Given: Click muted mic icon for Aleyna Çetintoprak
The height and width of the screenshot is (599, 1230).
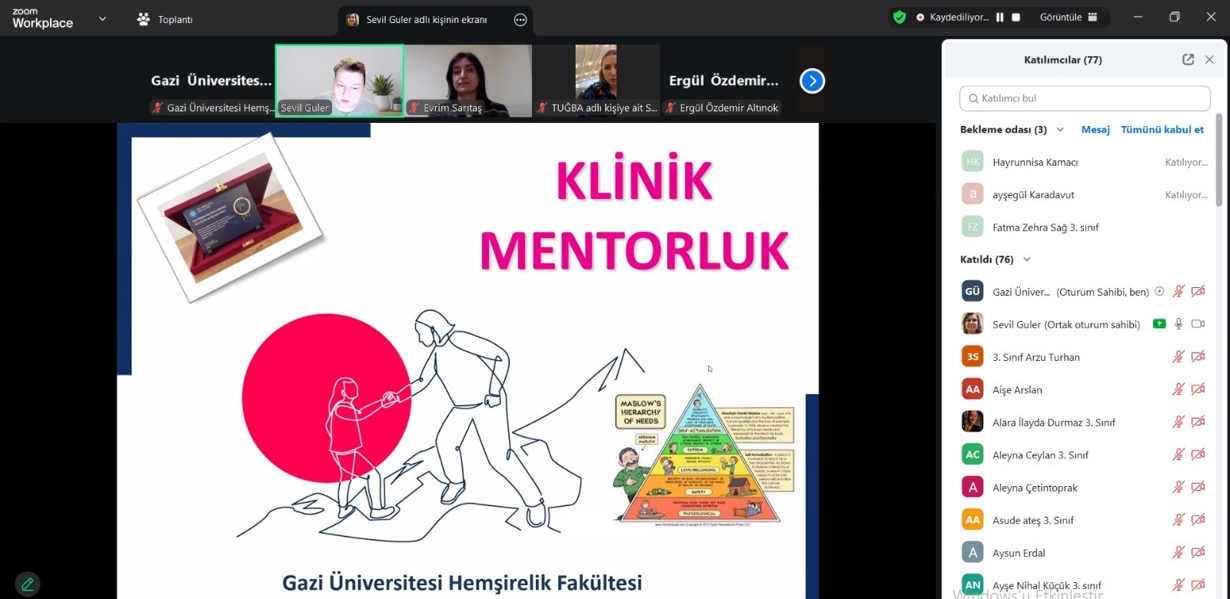Looking at the screenshot, I should point(1178,487).
